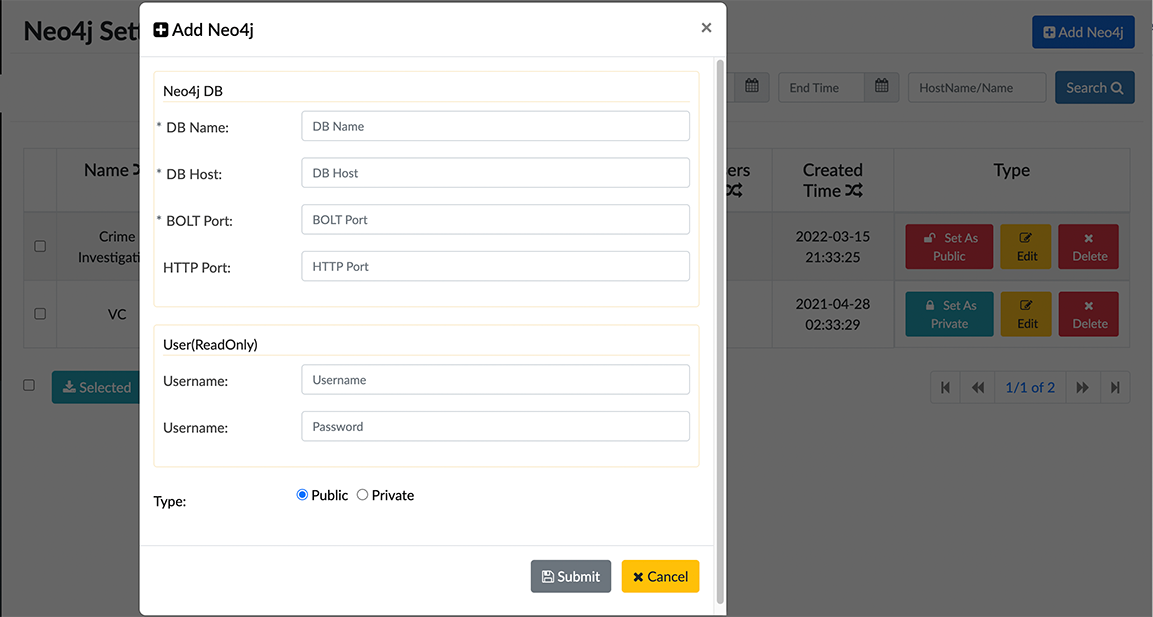The height and width of the screenshot is (617, 1153).
Task: Click into the DB Name field
Action: point(495,126)
